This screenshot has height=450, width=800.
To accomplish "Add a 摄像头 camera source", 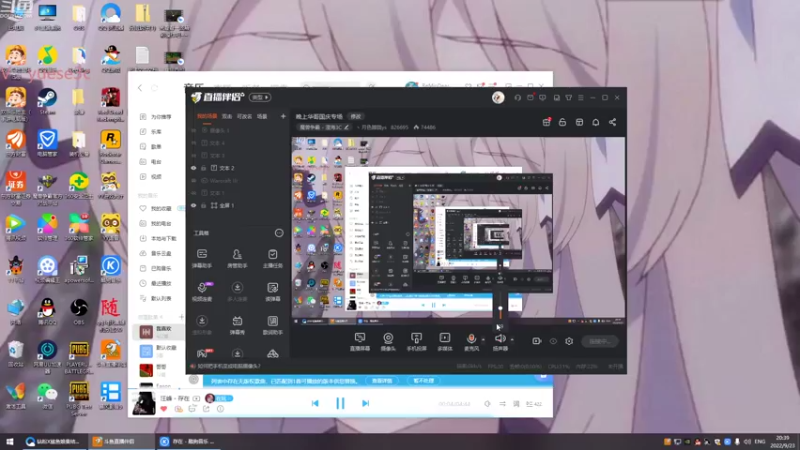I will pyautogui.click(x=388, y=341).
